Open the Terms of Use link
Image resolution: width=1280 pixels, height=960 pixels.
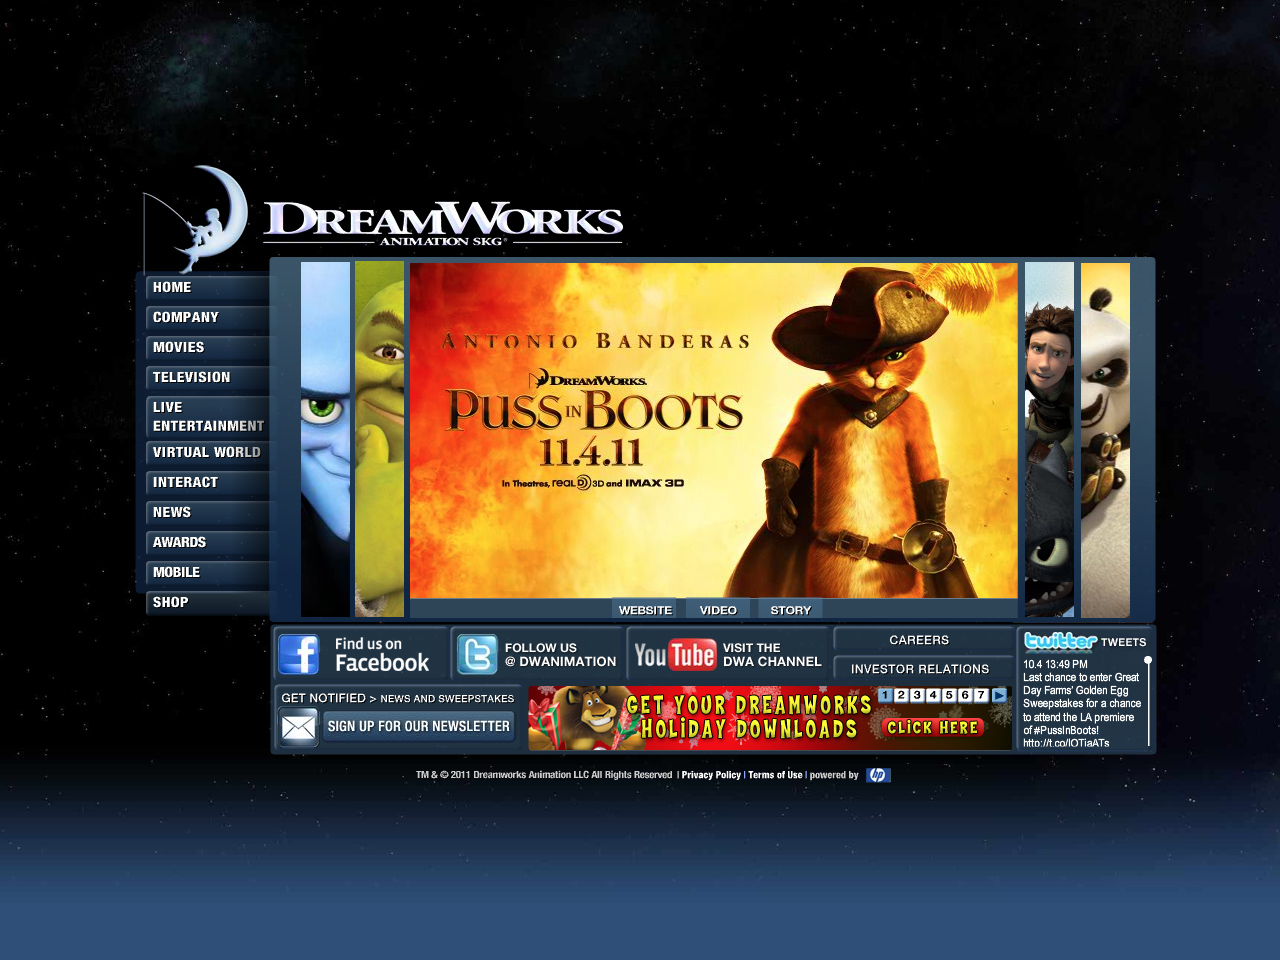tap(775, 775)
